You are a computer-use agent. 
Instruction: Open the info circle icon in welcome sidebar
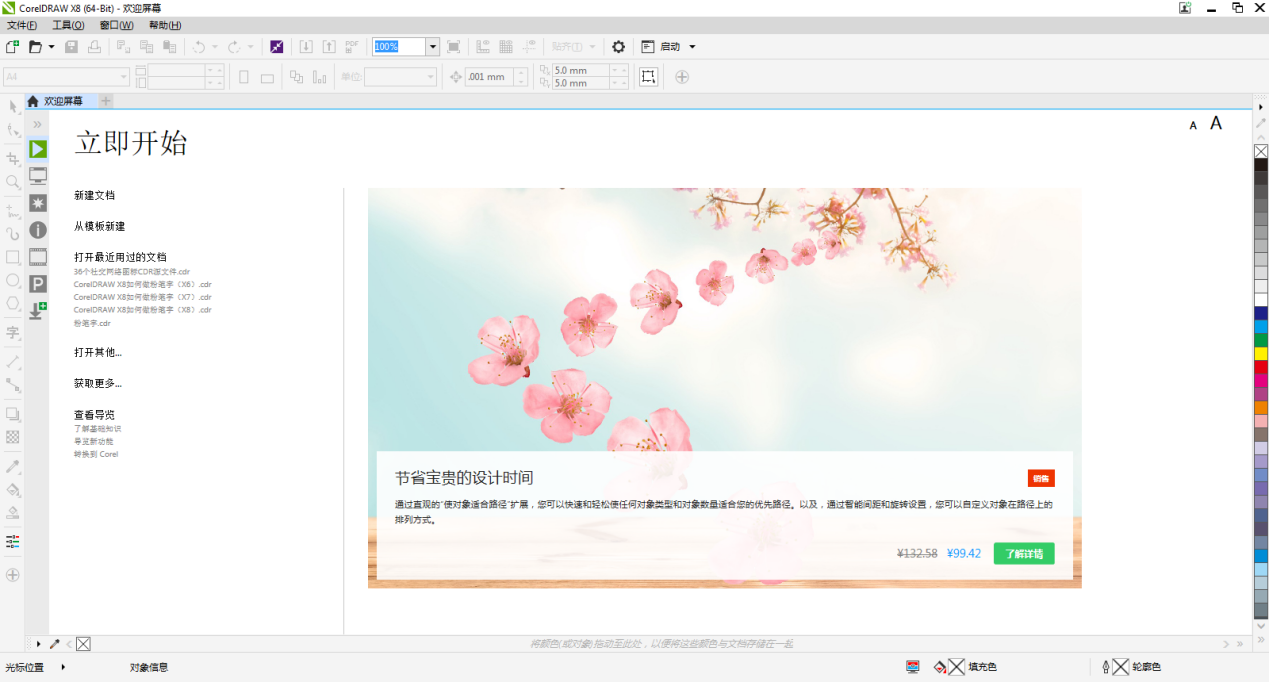coord(38,230)
